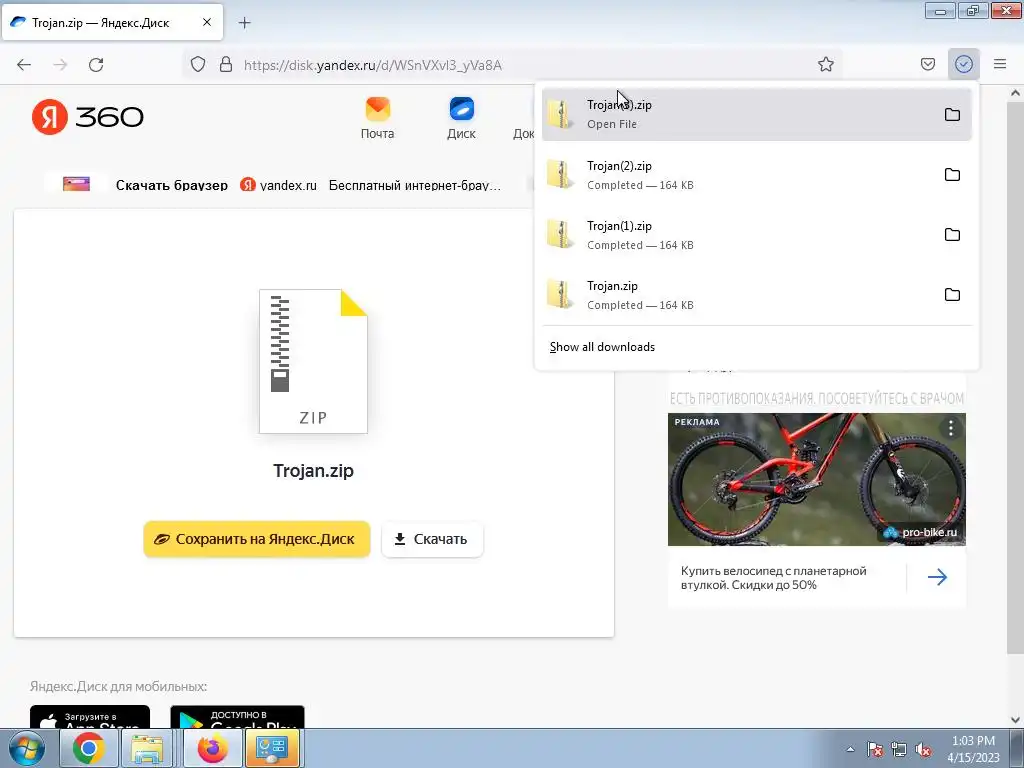Open Google Chrome from the taskbar
1024x768 pixels.
point(89,748)
